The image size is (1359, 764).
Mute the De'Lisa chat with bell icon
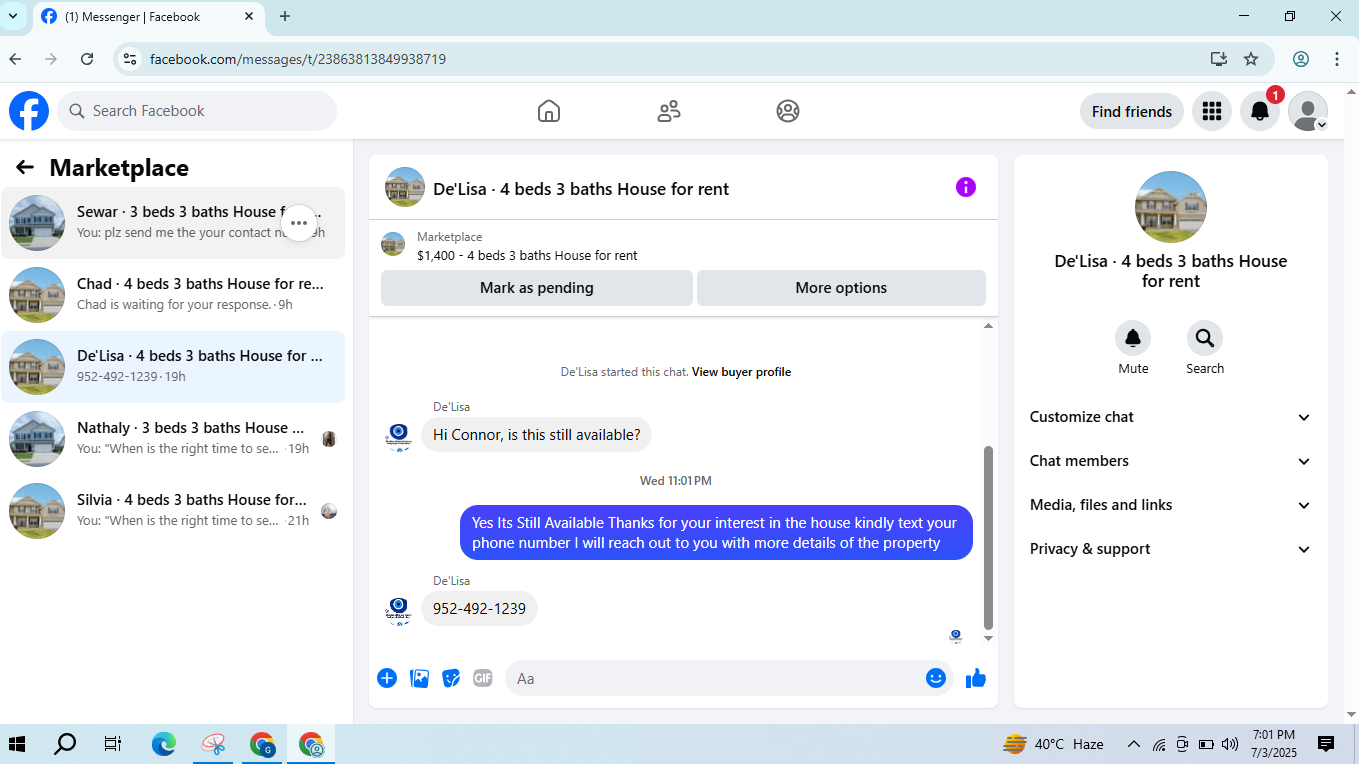pyautogui.click(x=1133, y=338)
